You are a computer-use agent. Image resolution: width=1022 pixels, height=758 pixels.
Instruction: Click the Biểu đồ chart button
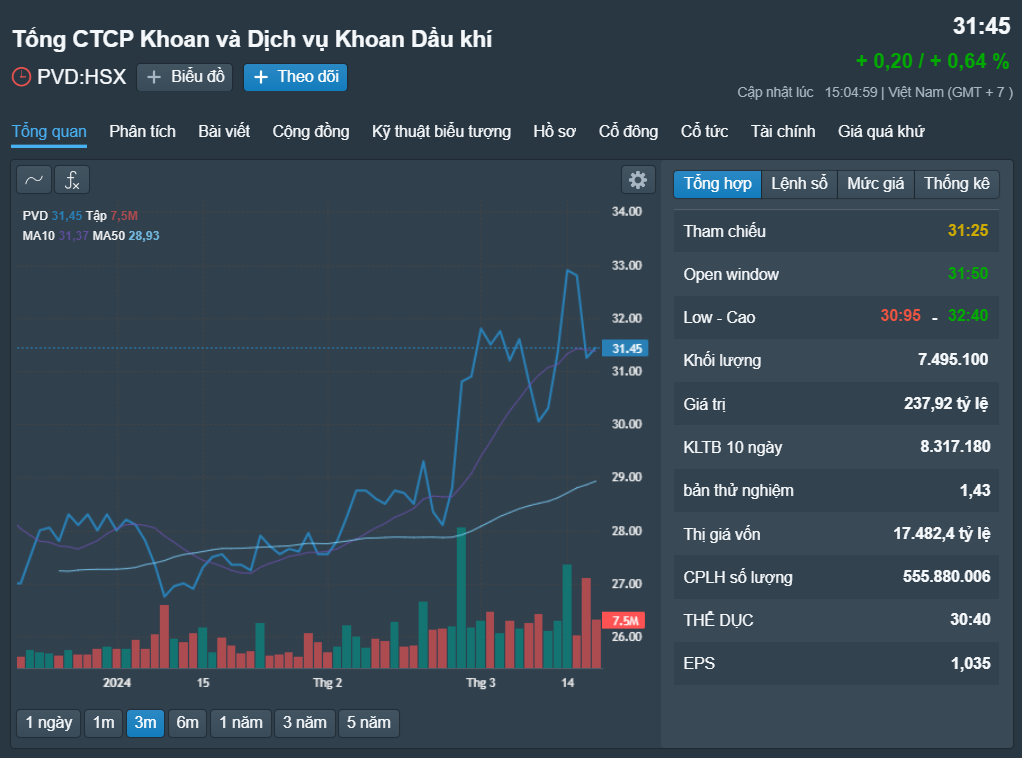click(185, 78)
